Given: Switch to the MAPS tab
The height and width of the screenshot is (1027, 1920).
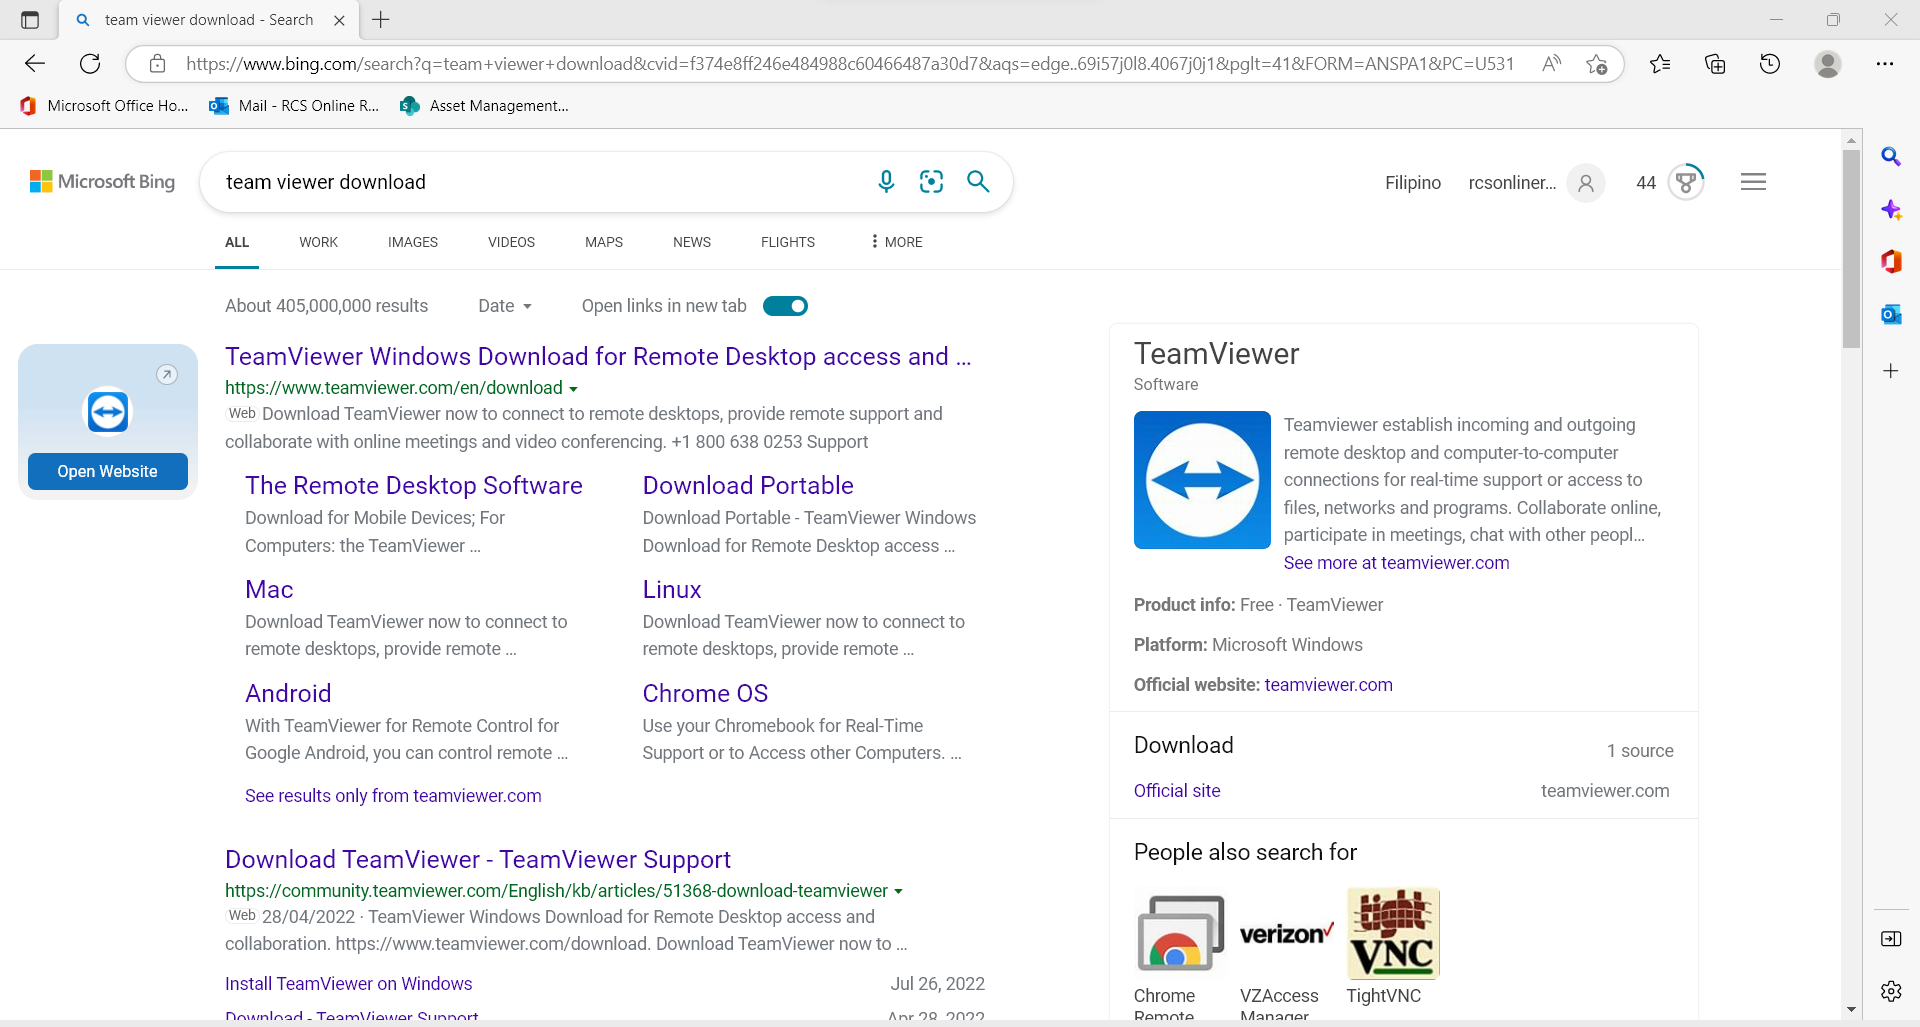Looking at the screenshot, I should click(604, 242).
